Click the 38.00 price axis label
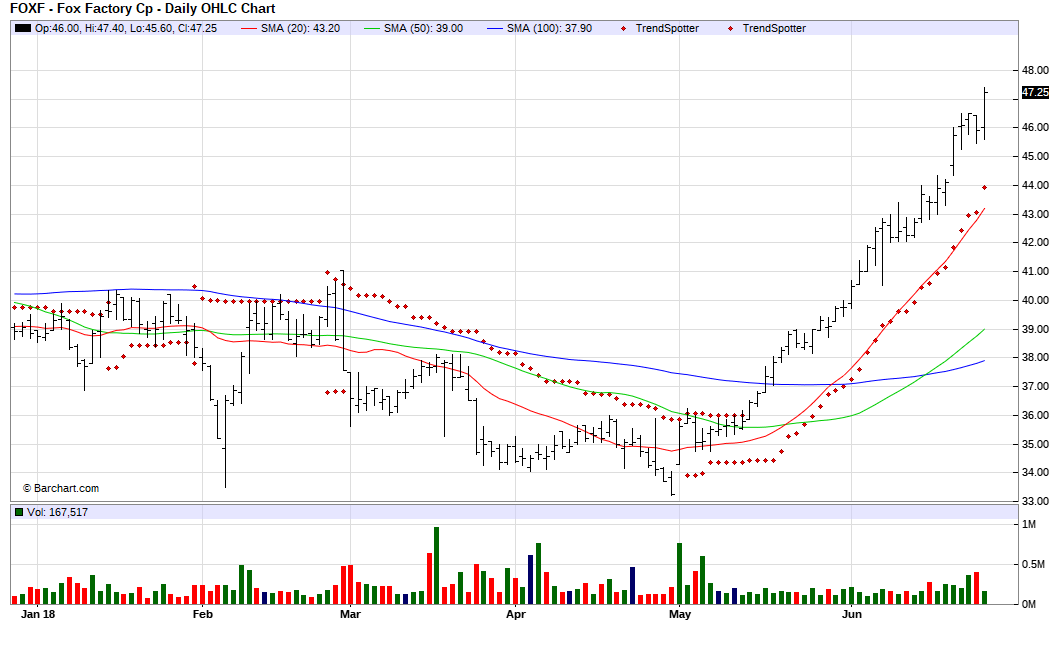1060x645 pixels. (1036, 358)
